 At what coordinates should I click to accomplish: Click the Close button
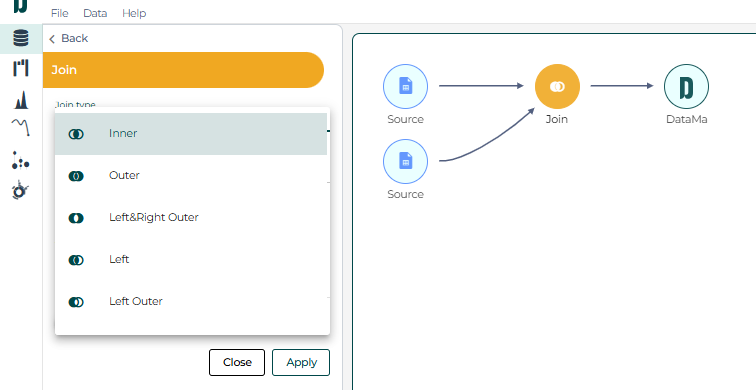tap(237, 362)
